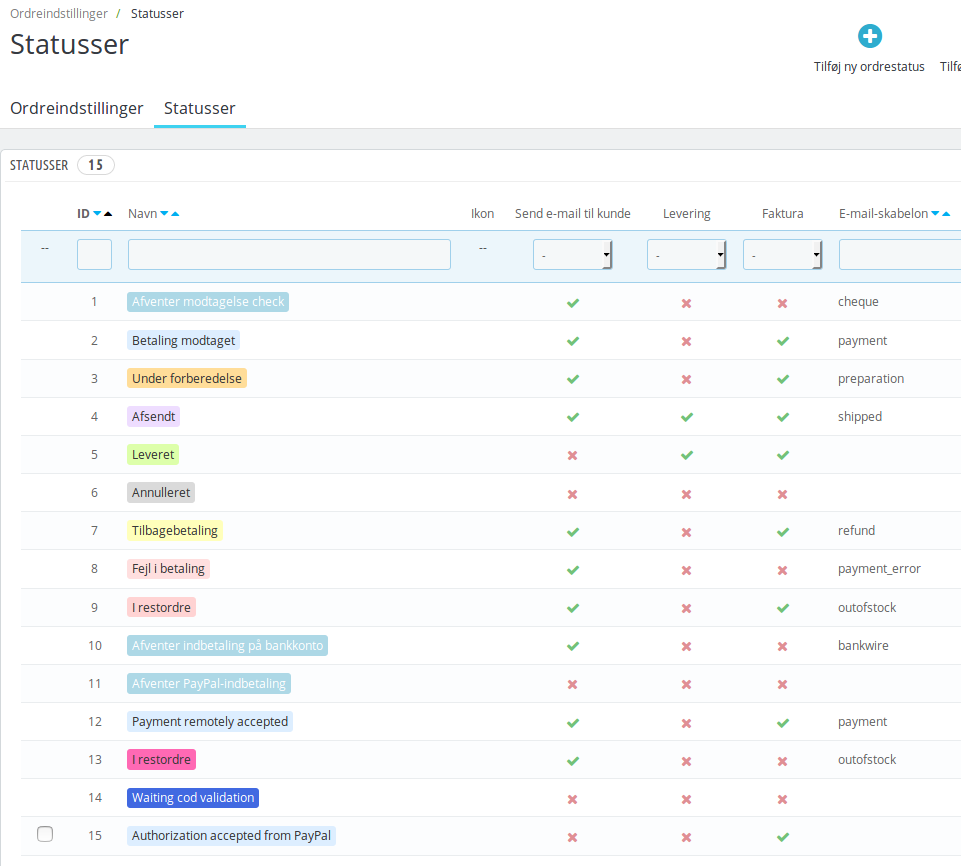The width and height of the screenshot is (961, 866).
Task: Click the ID column header
Action: [x=83, y=213]
